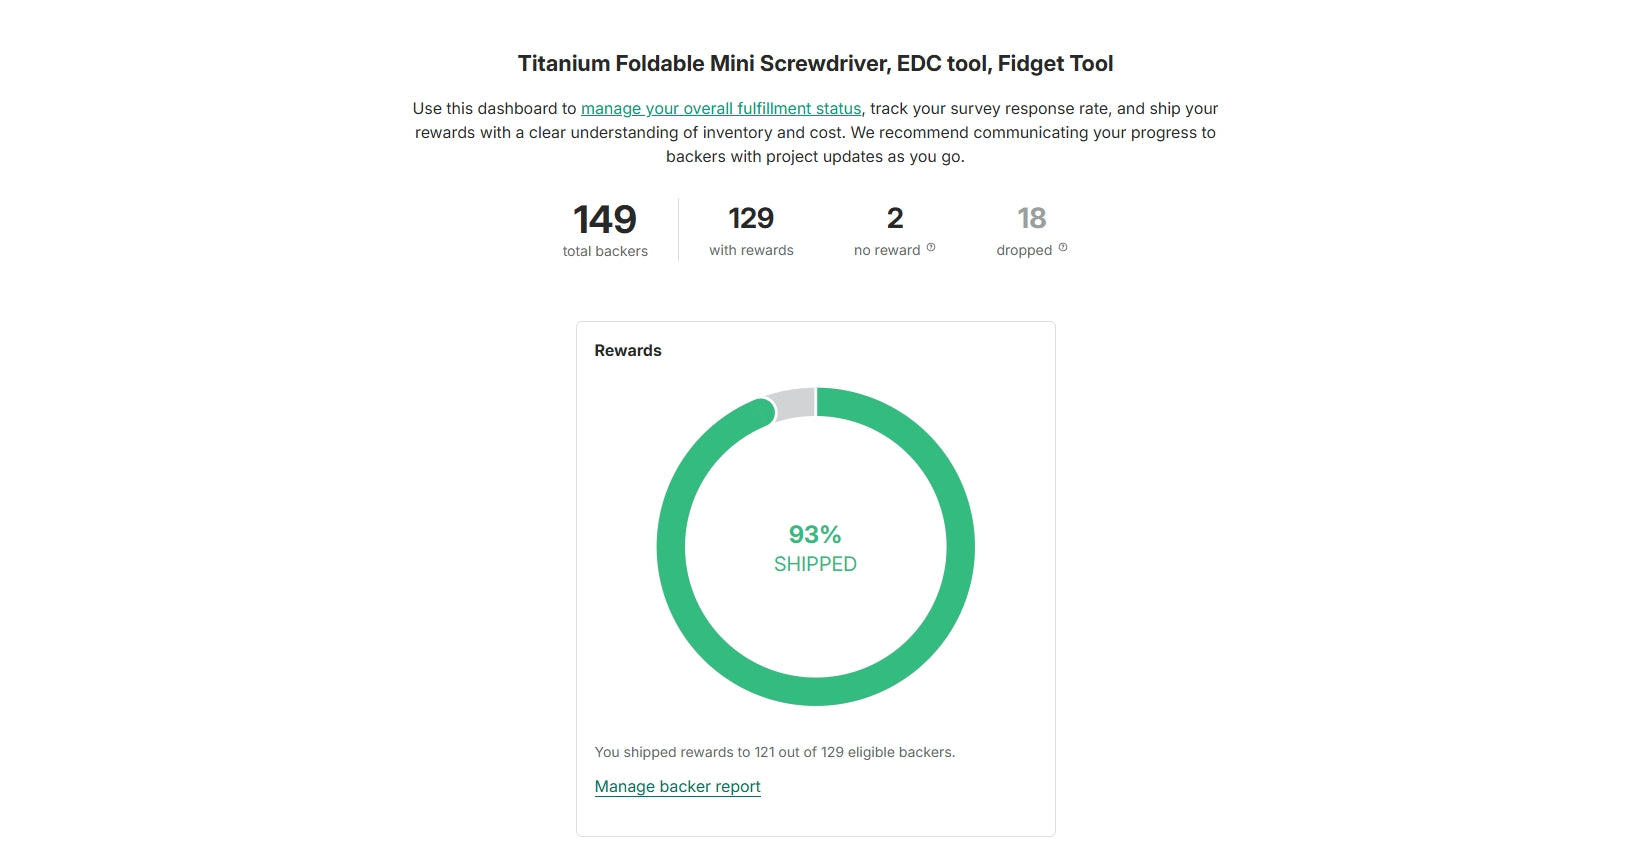Click the SHIPPED label inside the donut

coord(815,564)
